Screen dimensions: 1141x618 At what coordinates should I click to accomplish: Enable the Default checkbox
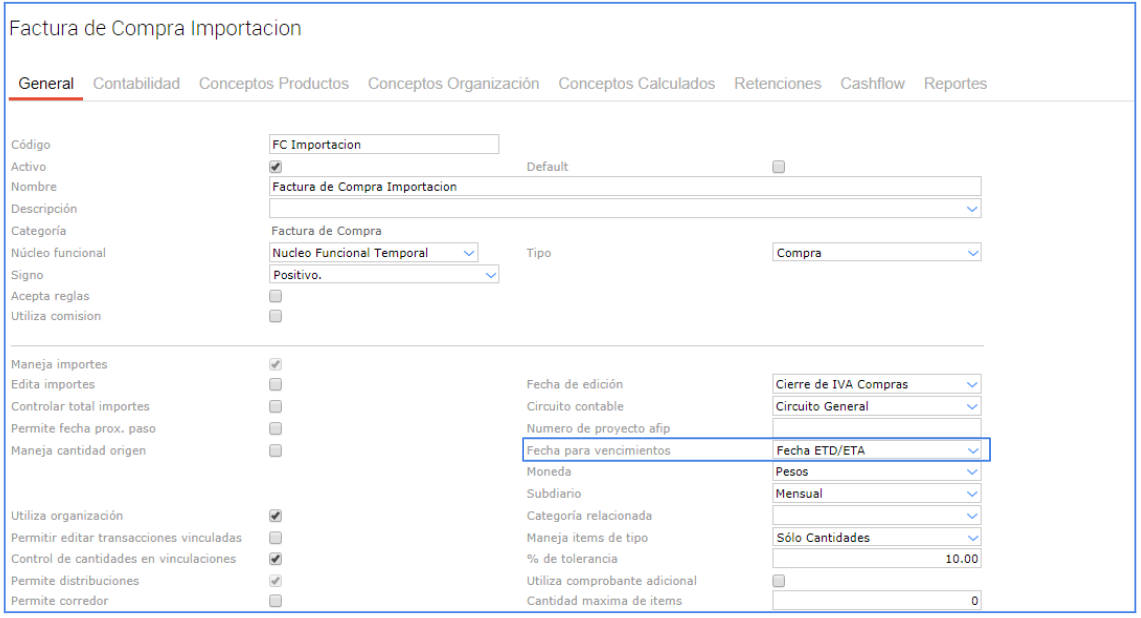pyautogui.click(x=779, y=167)
